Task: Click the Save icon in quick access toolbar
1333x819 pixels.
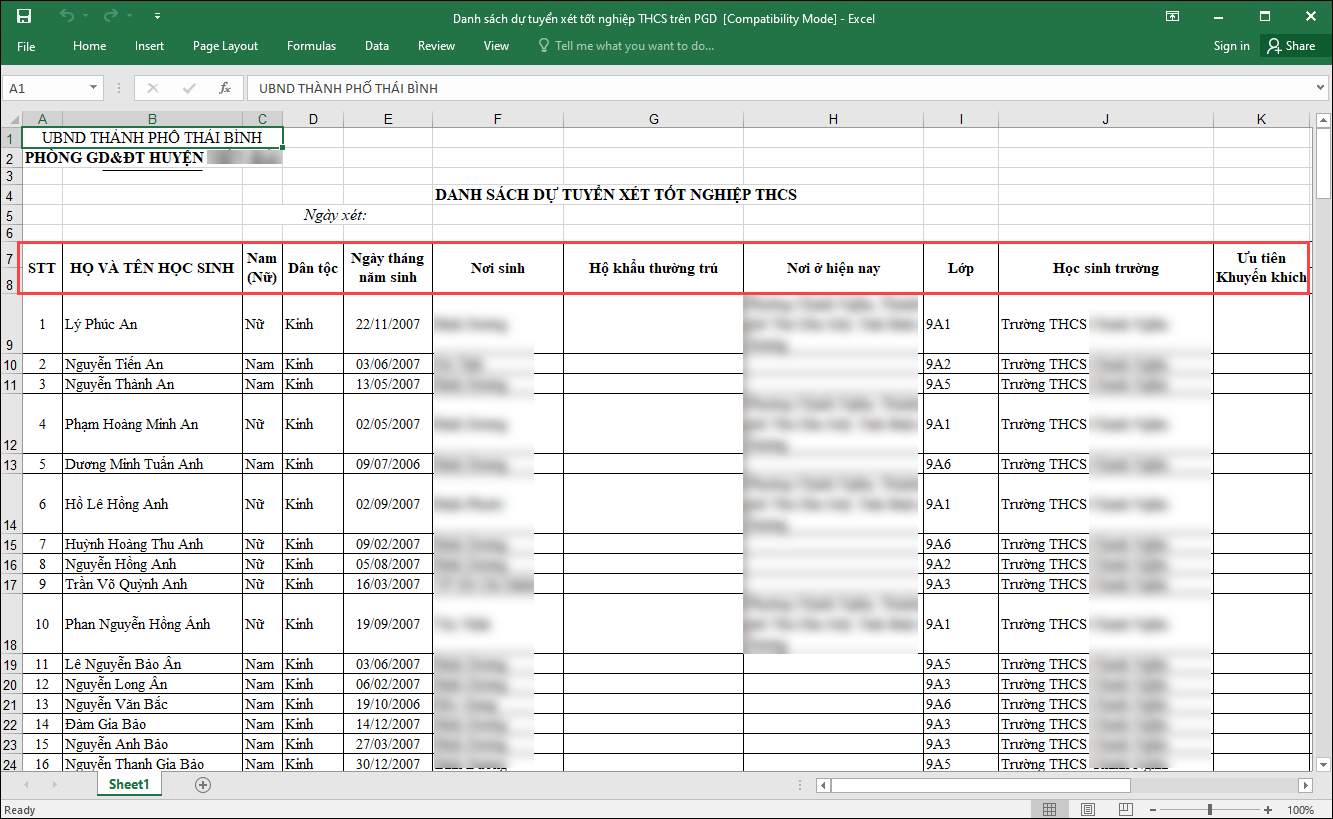Action: click(x=24, y=17)
